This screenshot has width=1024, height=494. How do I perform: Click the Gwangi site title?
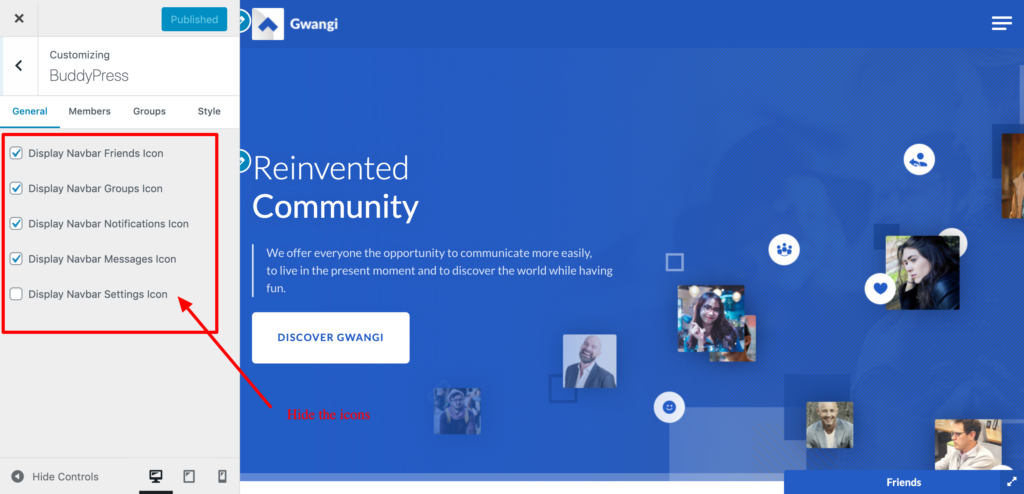coord(314,25)
